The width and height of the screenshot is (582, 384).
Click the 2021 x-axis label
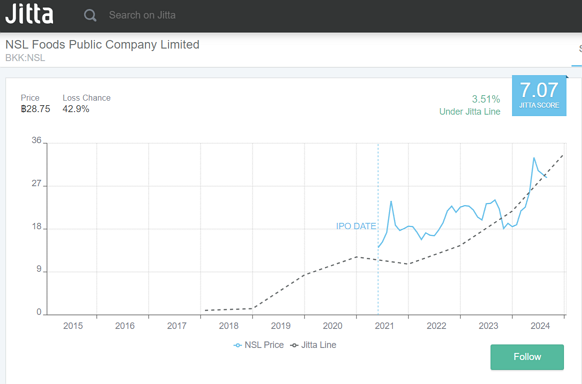[384, 326]
